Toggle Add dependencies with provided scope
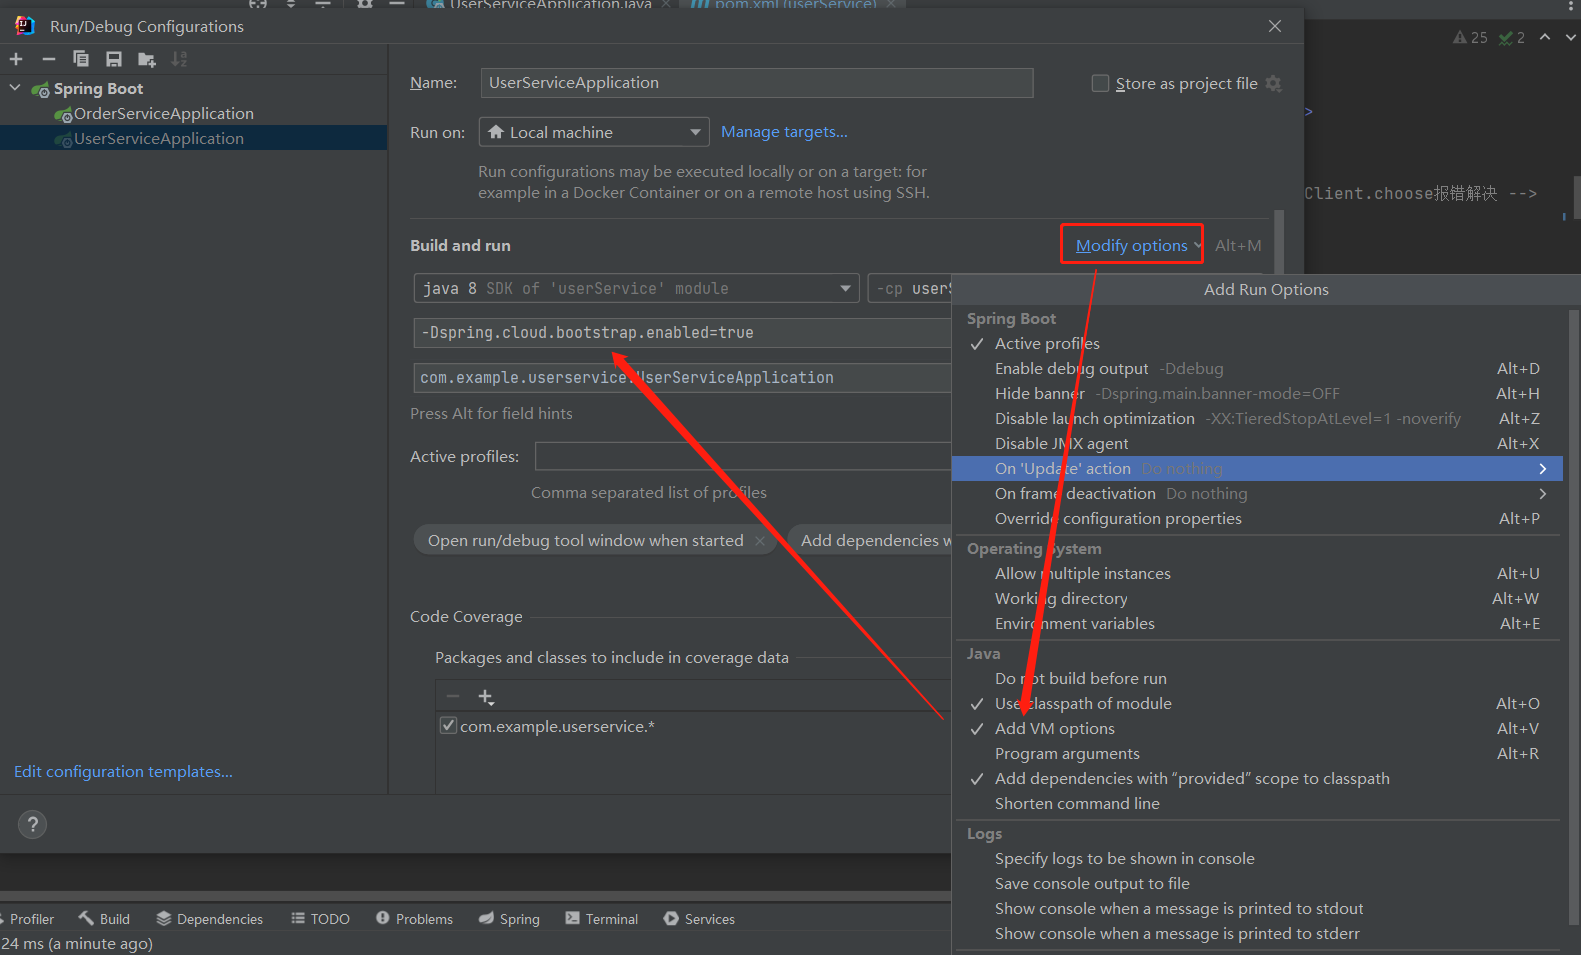This screenshot has height=955, width=1581. (1256, 779)
